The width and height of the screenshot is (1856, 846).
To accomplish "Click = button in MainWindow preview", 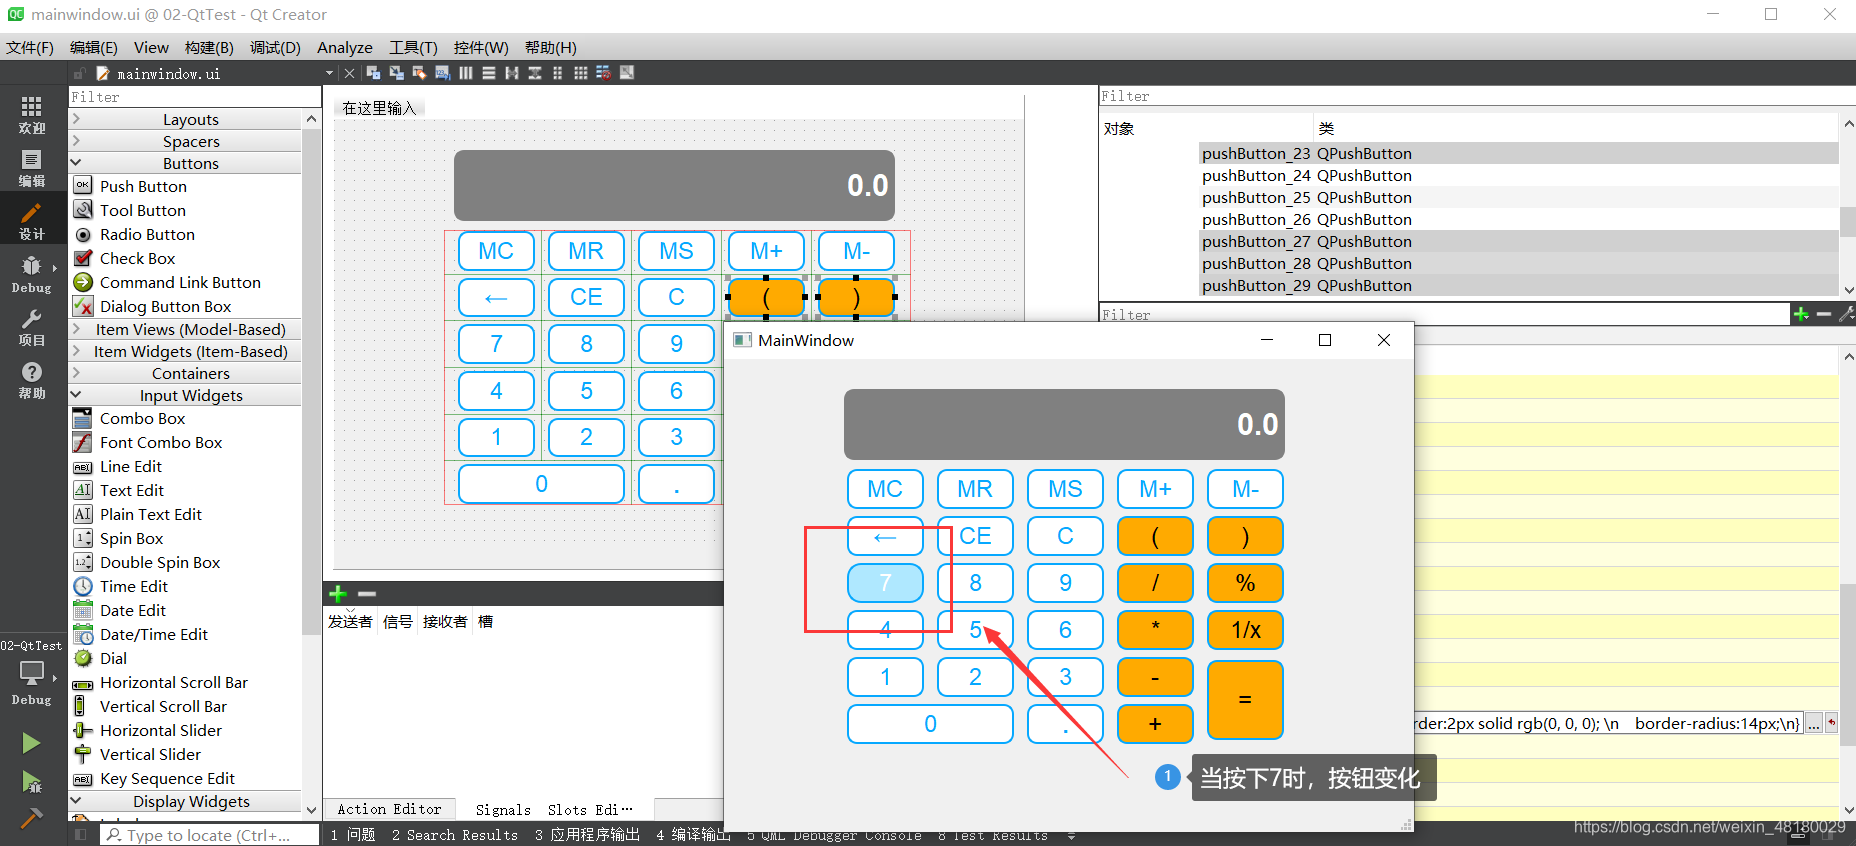I will click(1245, 699).
